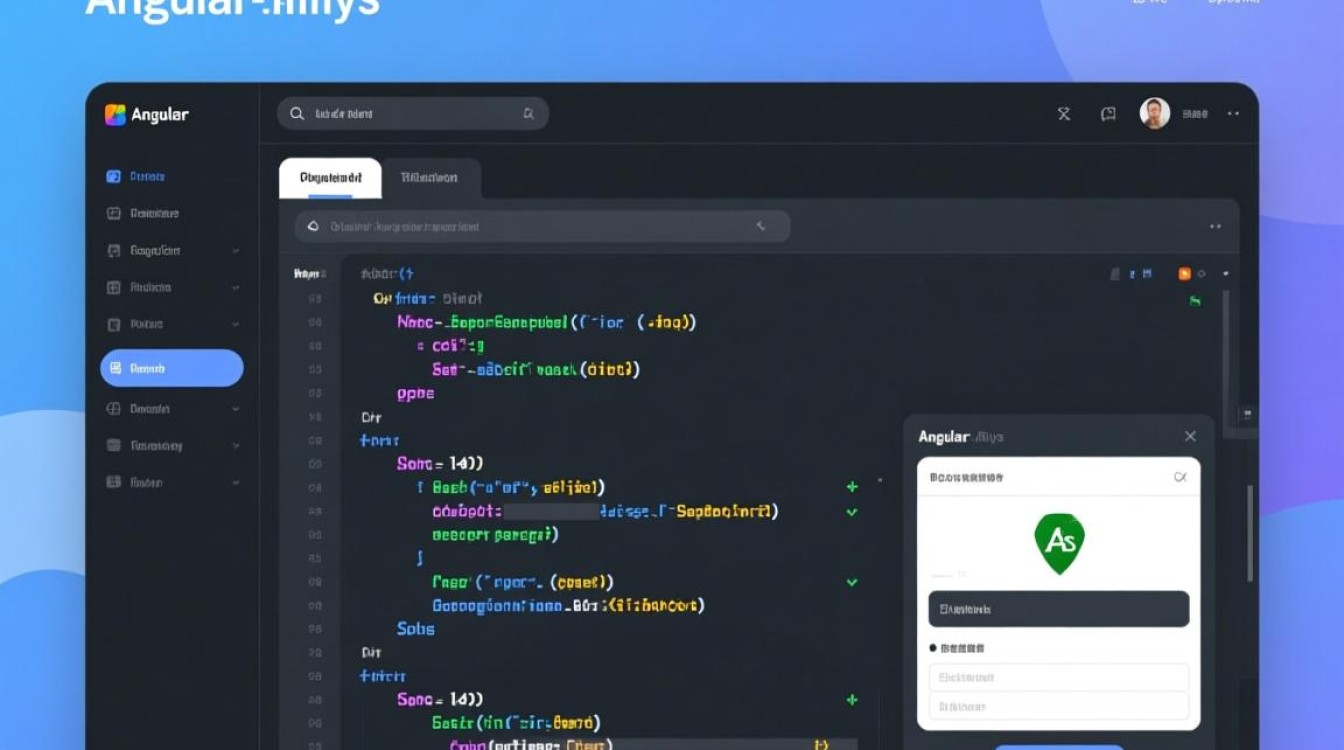Click the search magnifier icon in the top search bar
This screenshot has height=750, width=1344.
click(295, 113)
